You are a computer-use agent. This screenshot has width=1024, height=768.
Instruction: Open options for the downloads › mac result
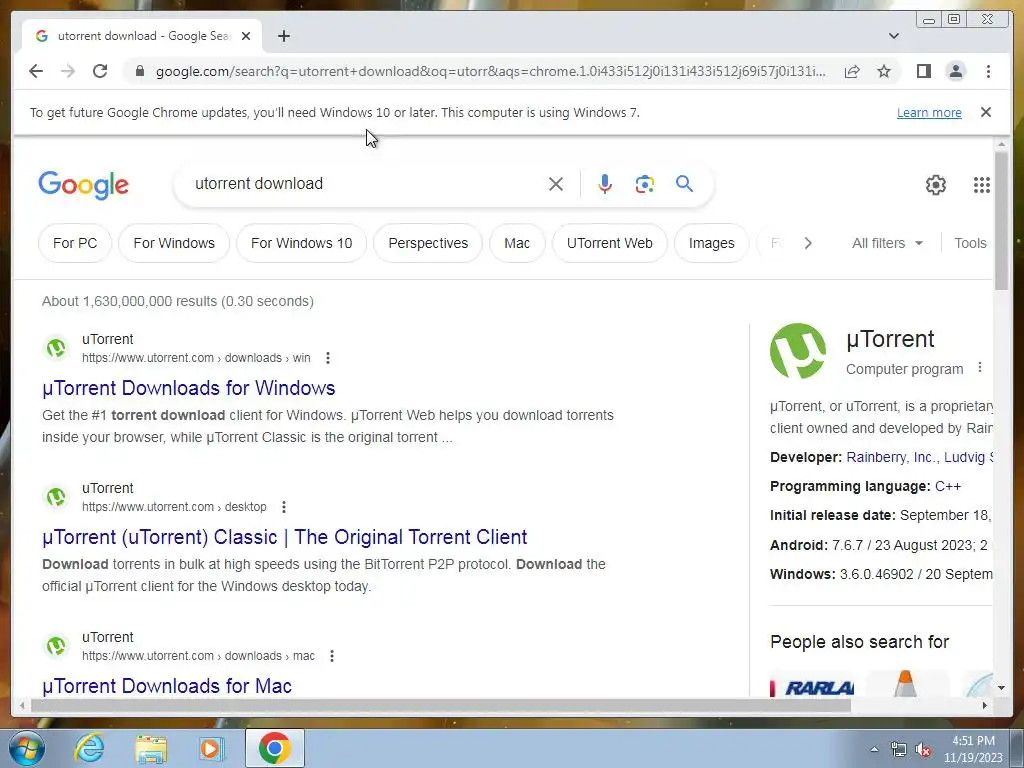[x=332, y=656]
